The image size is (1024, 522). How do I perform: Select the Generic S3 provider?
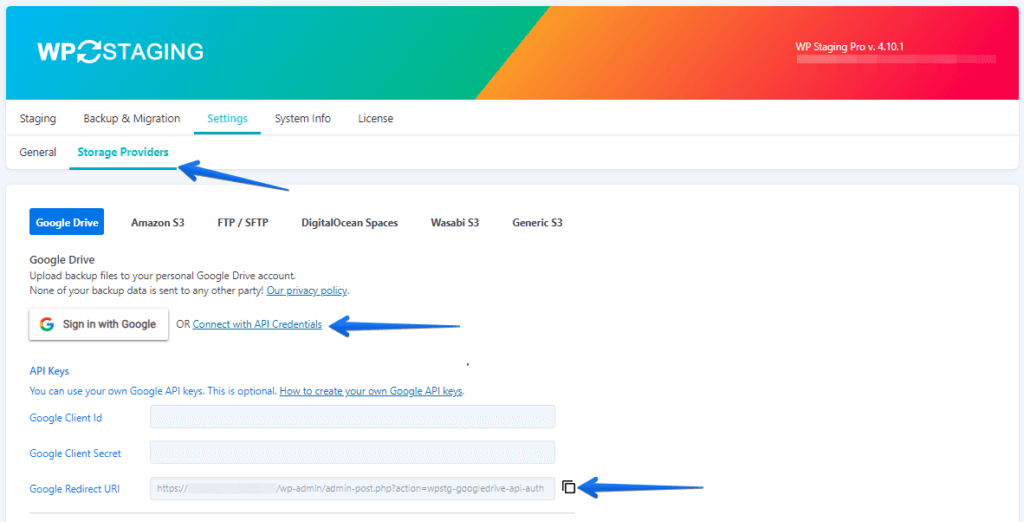pos(537,222)
